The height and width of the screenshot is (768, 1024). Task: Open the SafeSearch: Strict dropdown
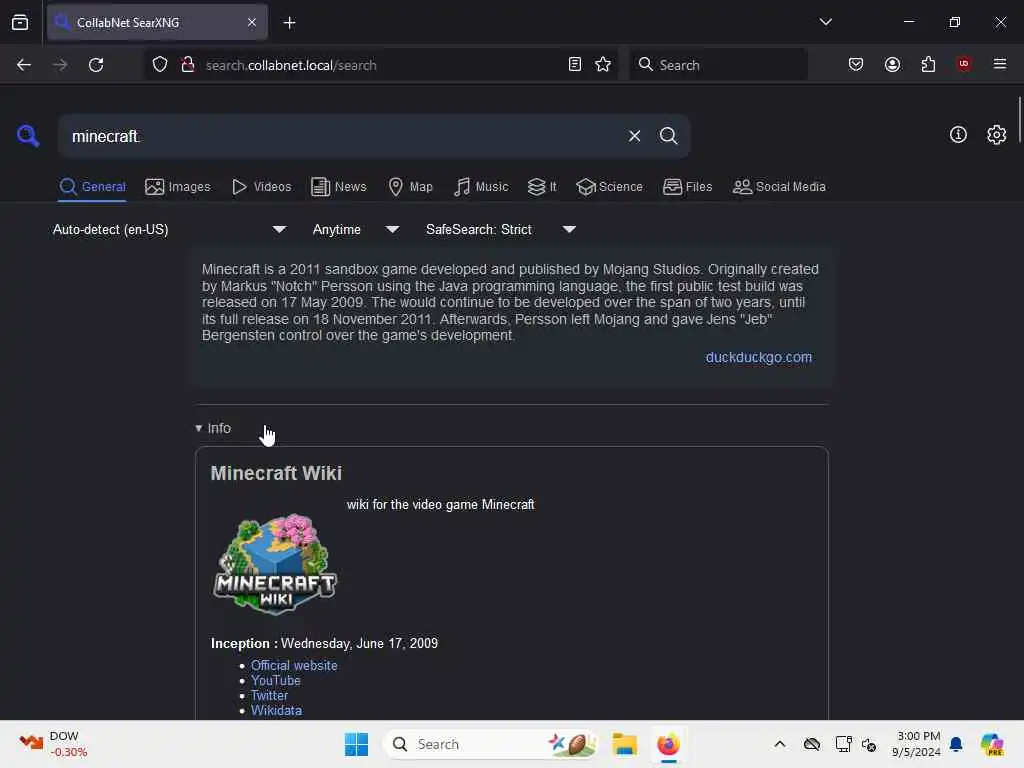pyautogui.click(x=501, y=229)
